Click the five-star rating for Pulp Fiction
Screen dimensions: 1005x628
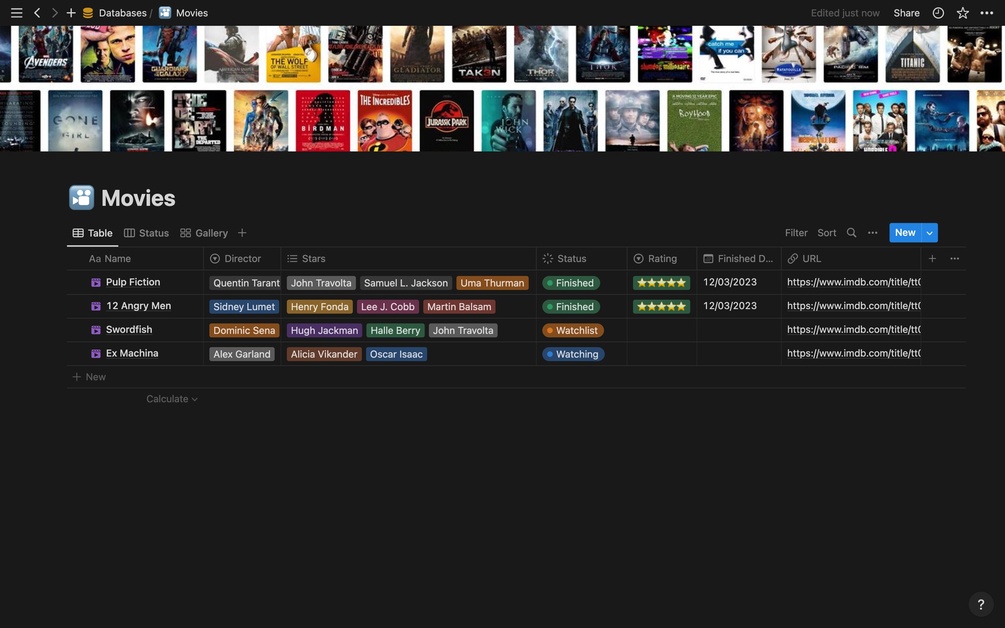[x=661, y=283]
